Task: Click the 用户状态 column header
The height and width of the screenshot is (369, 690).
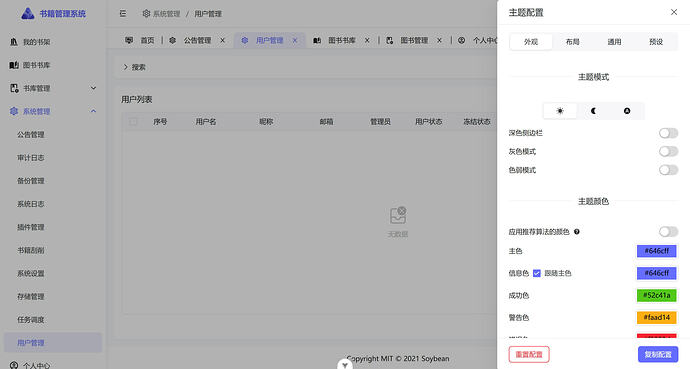Action: pos(428,122)
